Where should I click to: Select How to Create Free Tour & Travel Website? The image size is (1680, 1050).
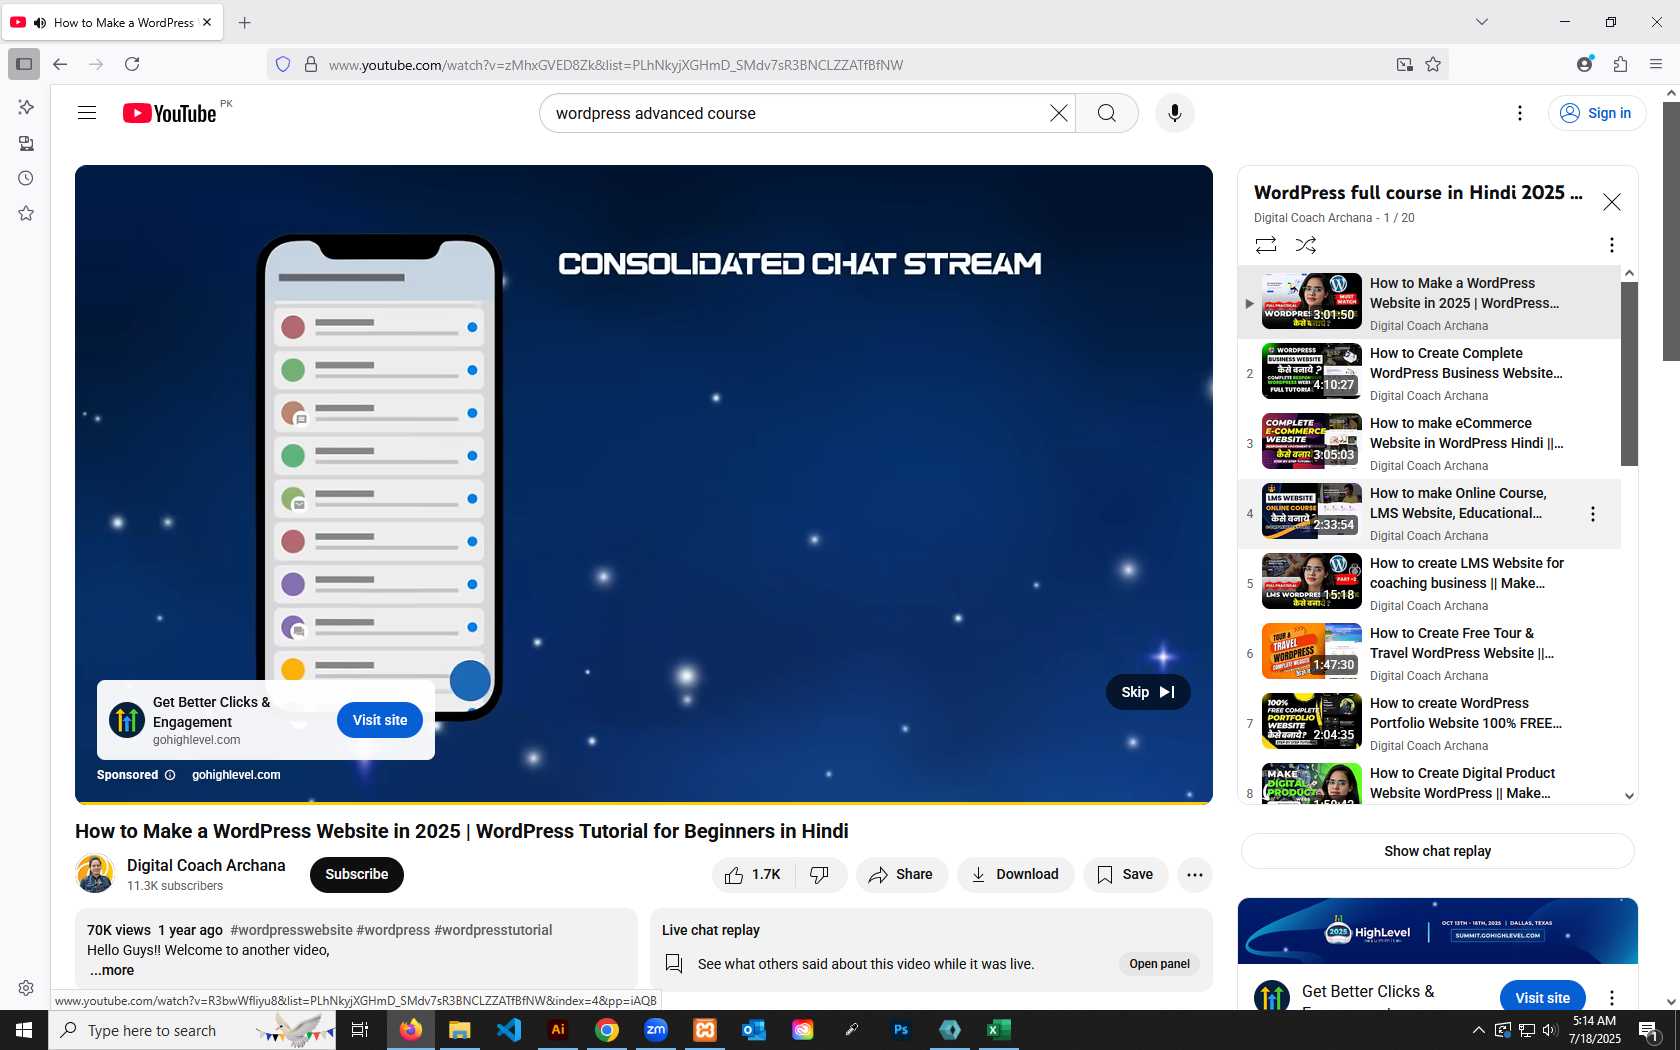coord(1430,654)
